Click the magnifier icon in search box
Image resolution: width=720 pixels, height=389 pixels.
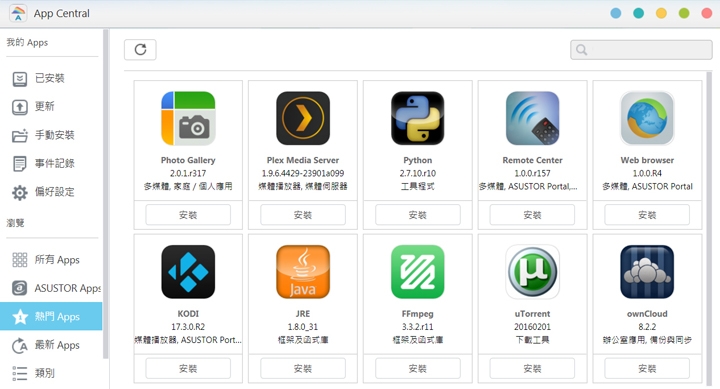pyautogui.click(x=581, y=50)
